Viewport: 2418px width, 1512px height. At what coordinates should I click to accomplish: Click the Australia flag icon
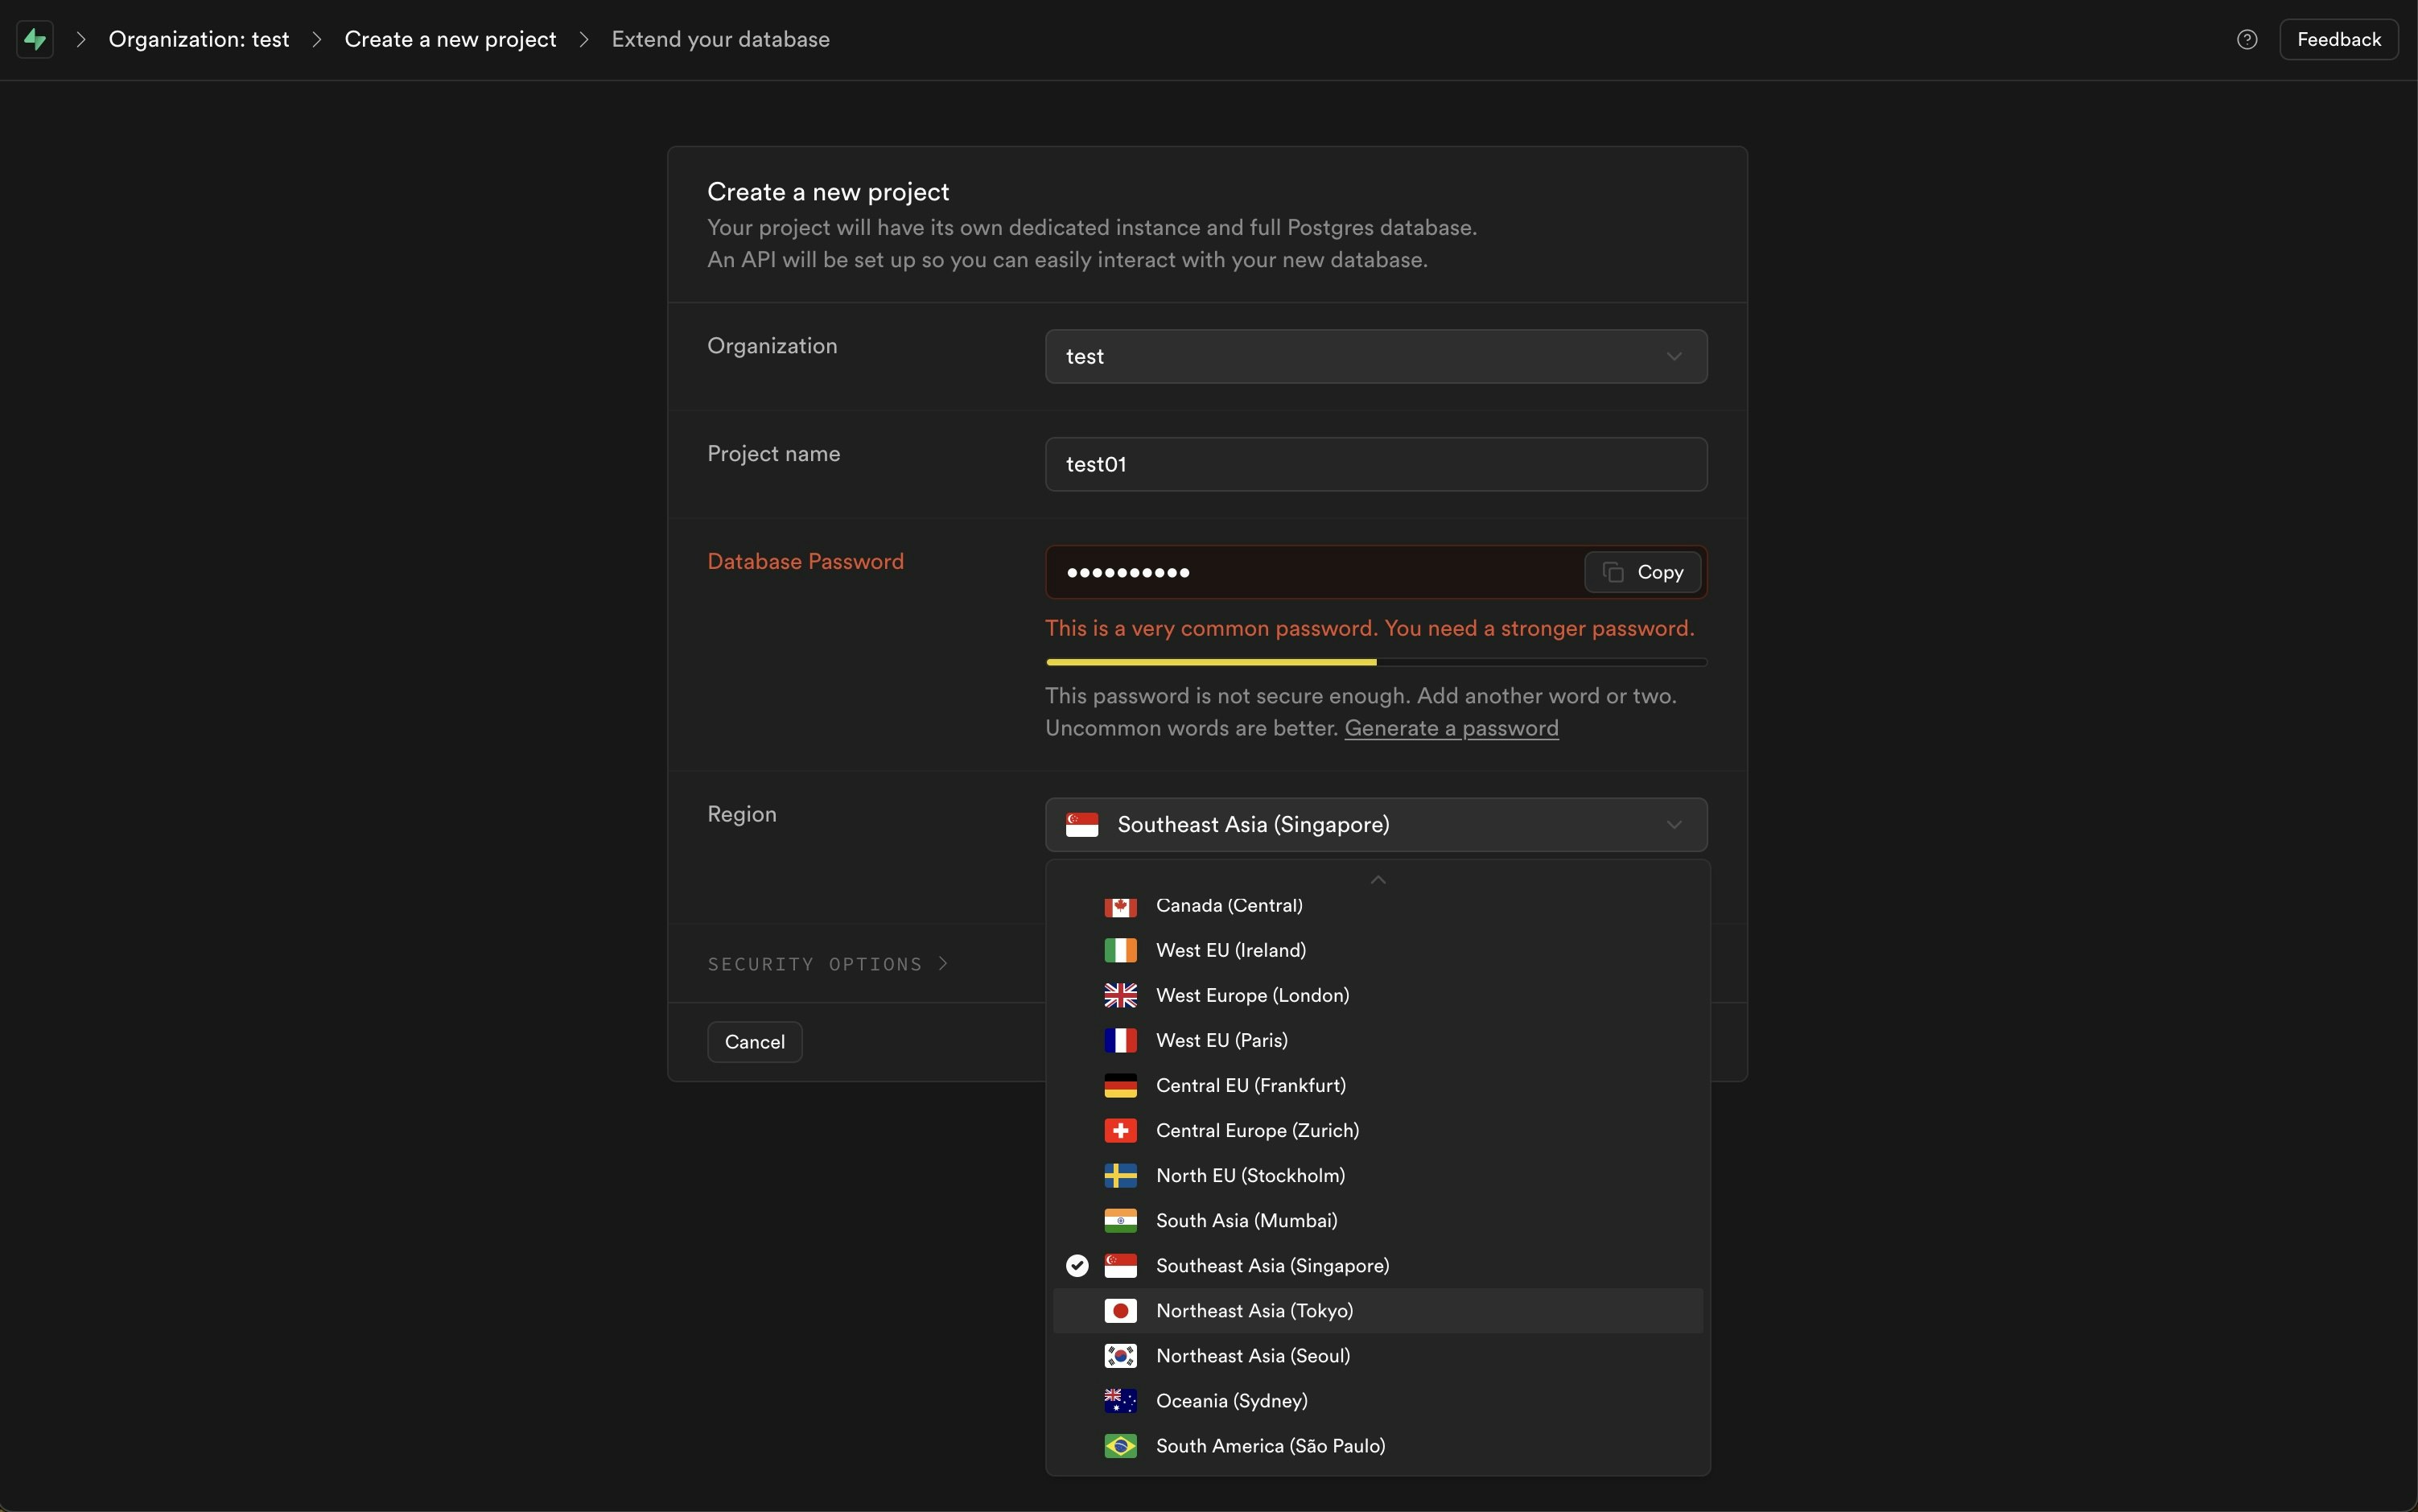pos(1120,1400)
